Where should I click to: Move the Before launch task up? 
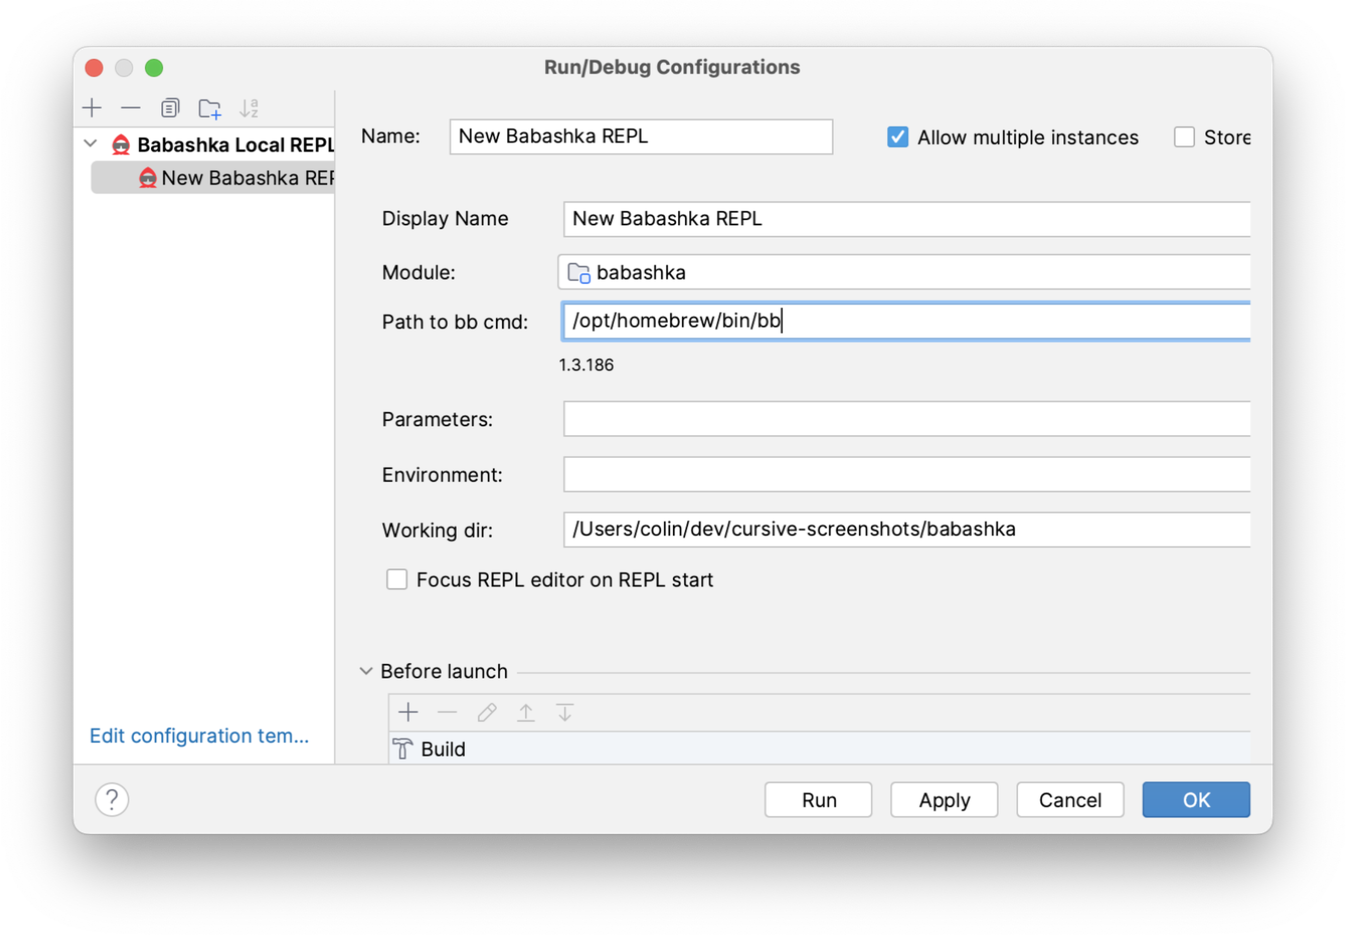tap(526, 712)
